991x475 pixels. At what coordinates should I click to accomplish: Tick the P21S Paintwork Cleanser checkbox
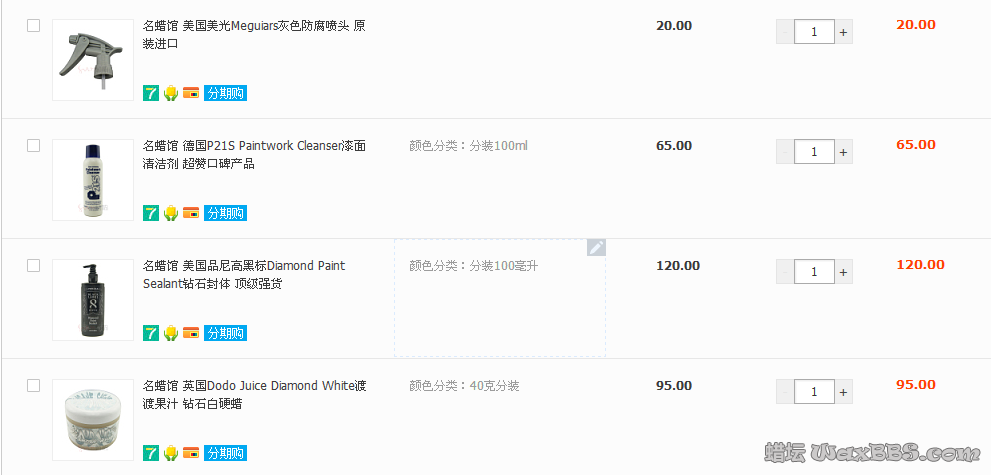[33, 146]
